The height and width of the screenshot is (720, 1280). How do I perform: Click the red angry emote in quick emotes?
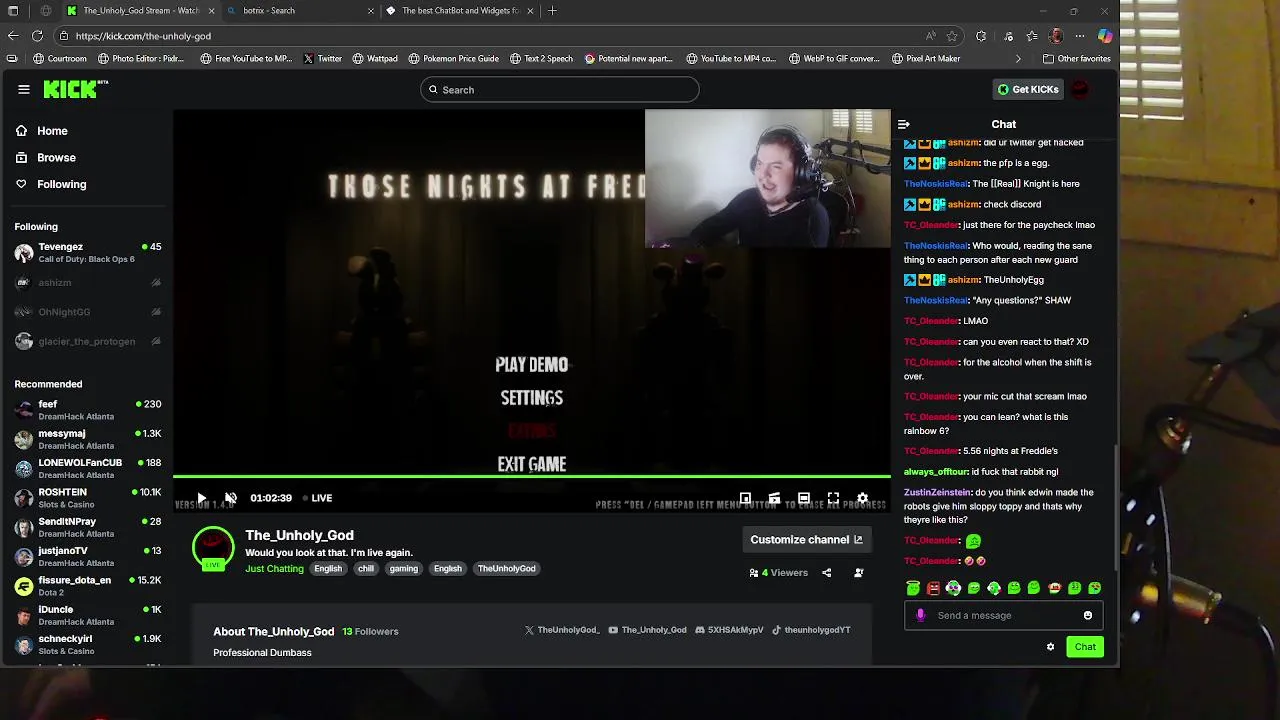[x=933, y=588]
